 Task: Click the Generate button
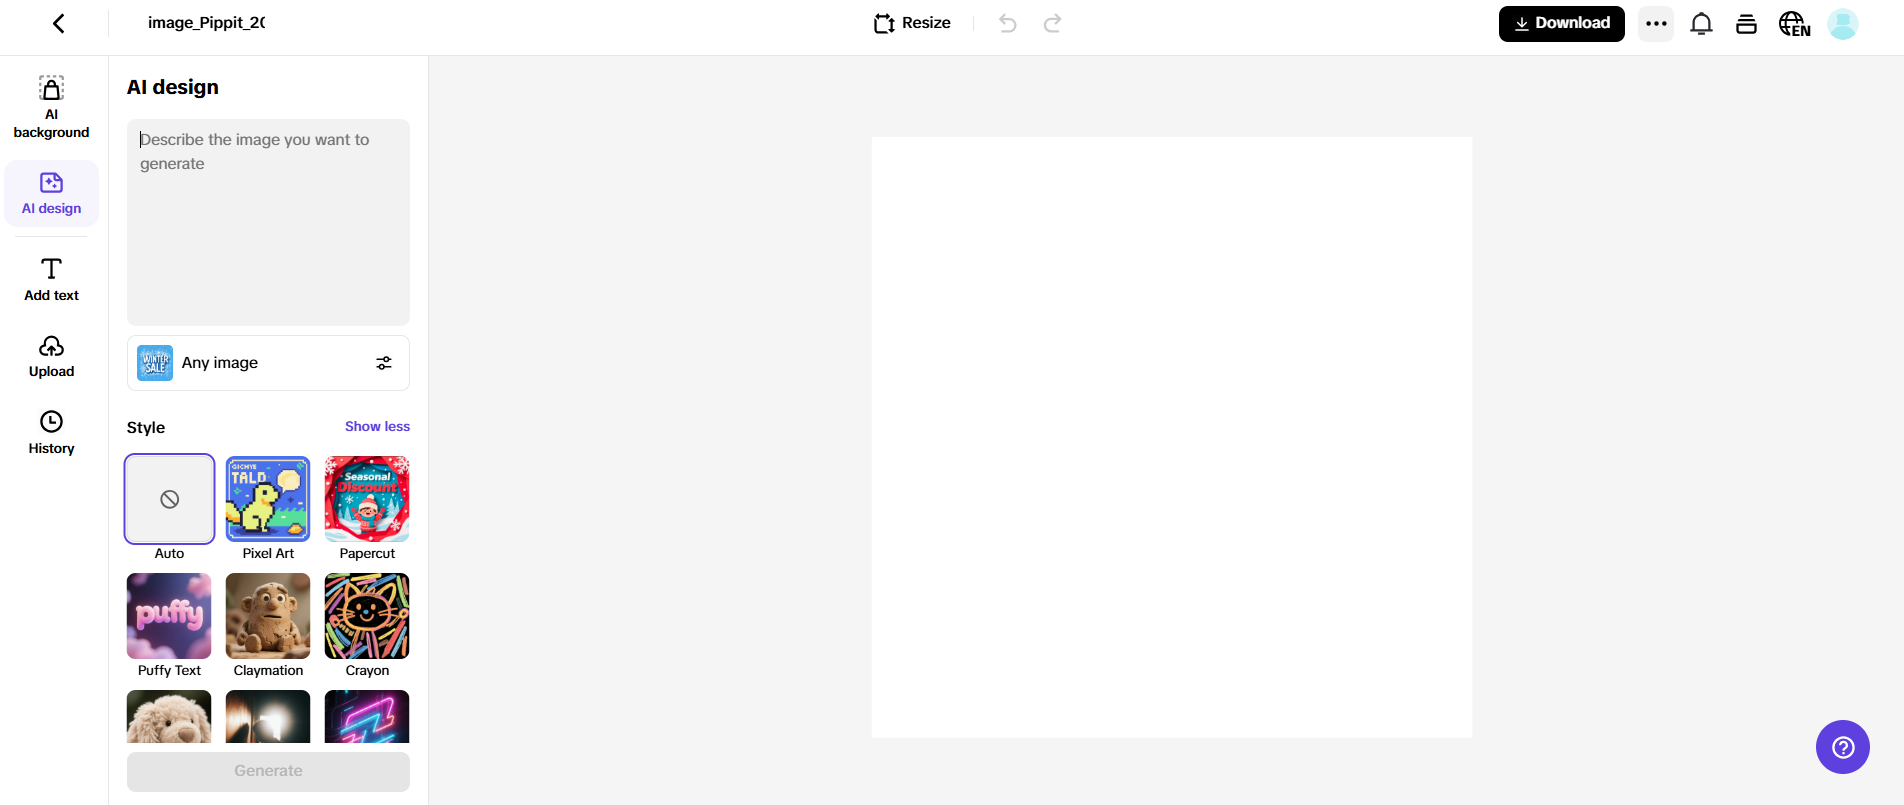(268, 771)
